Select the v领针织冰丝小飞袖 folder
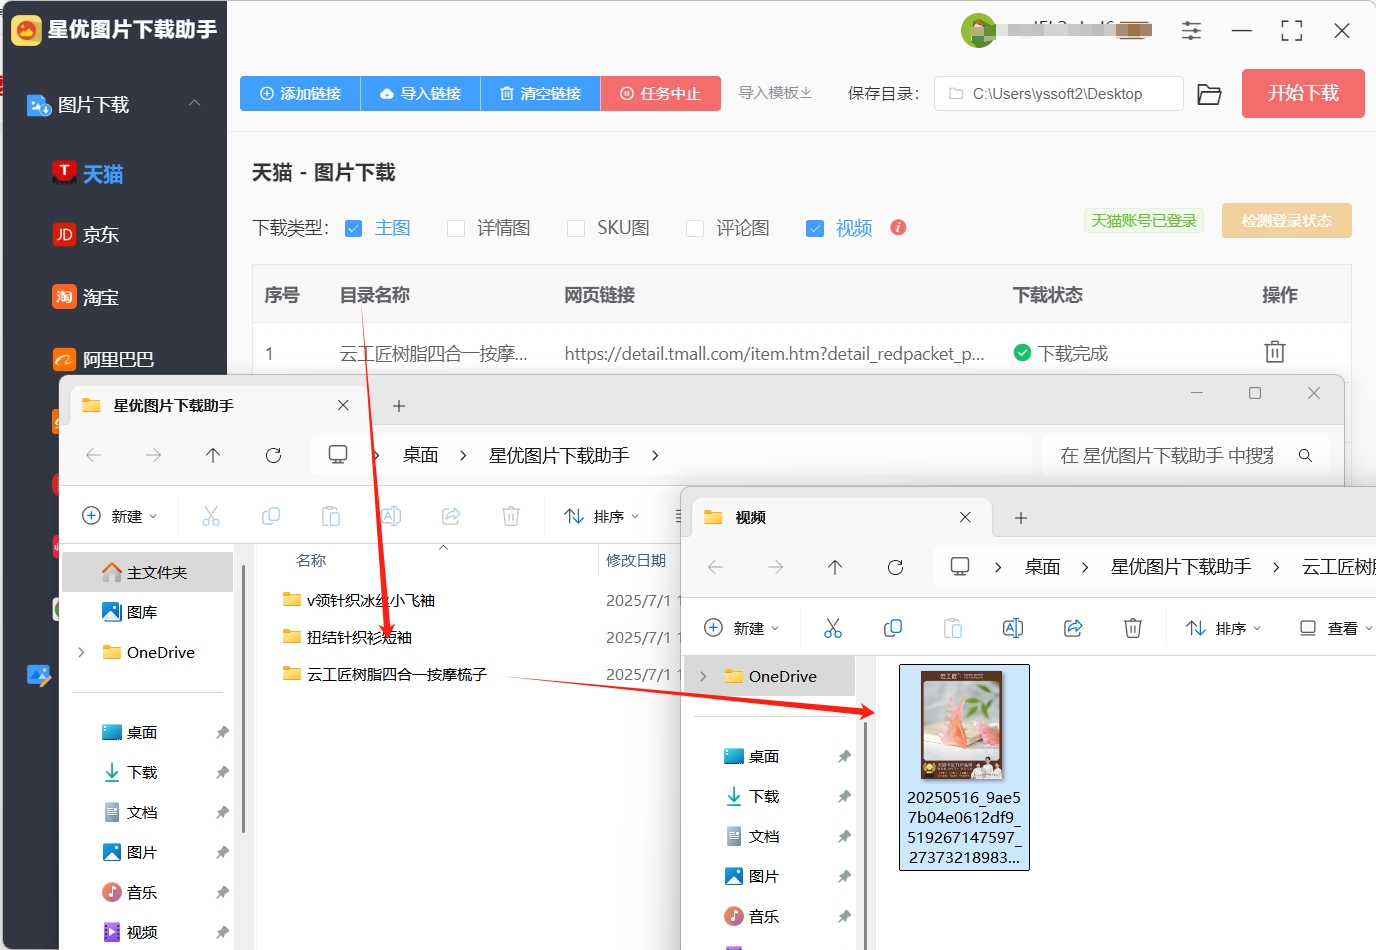1376x950 pixels. point(359,600)
